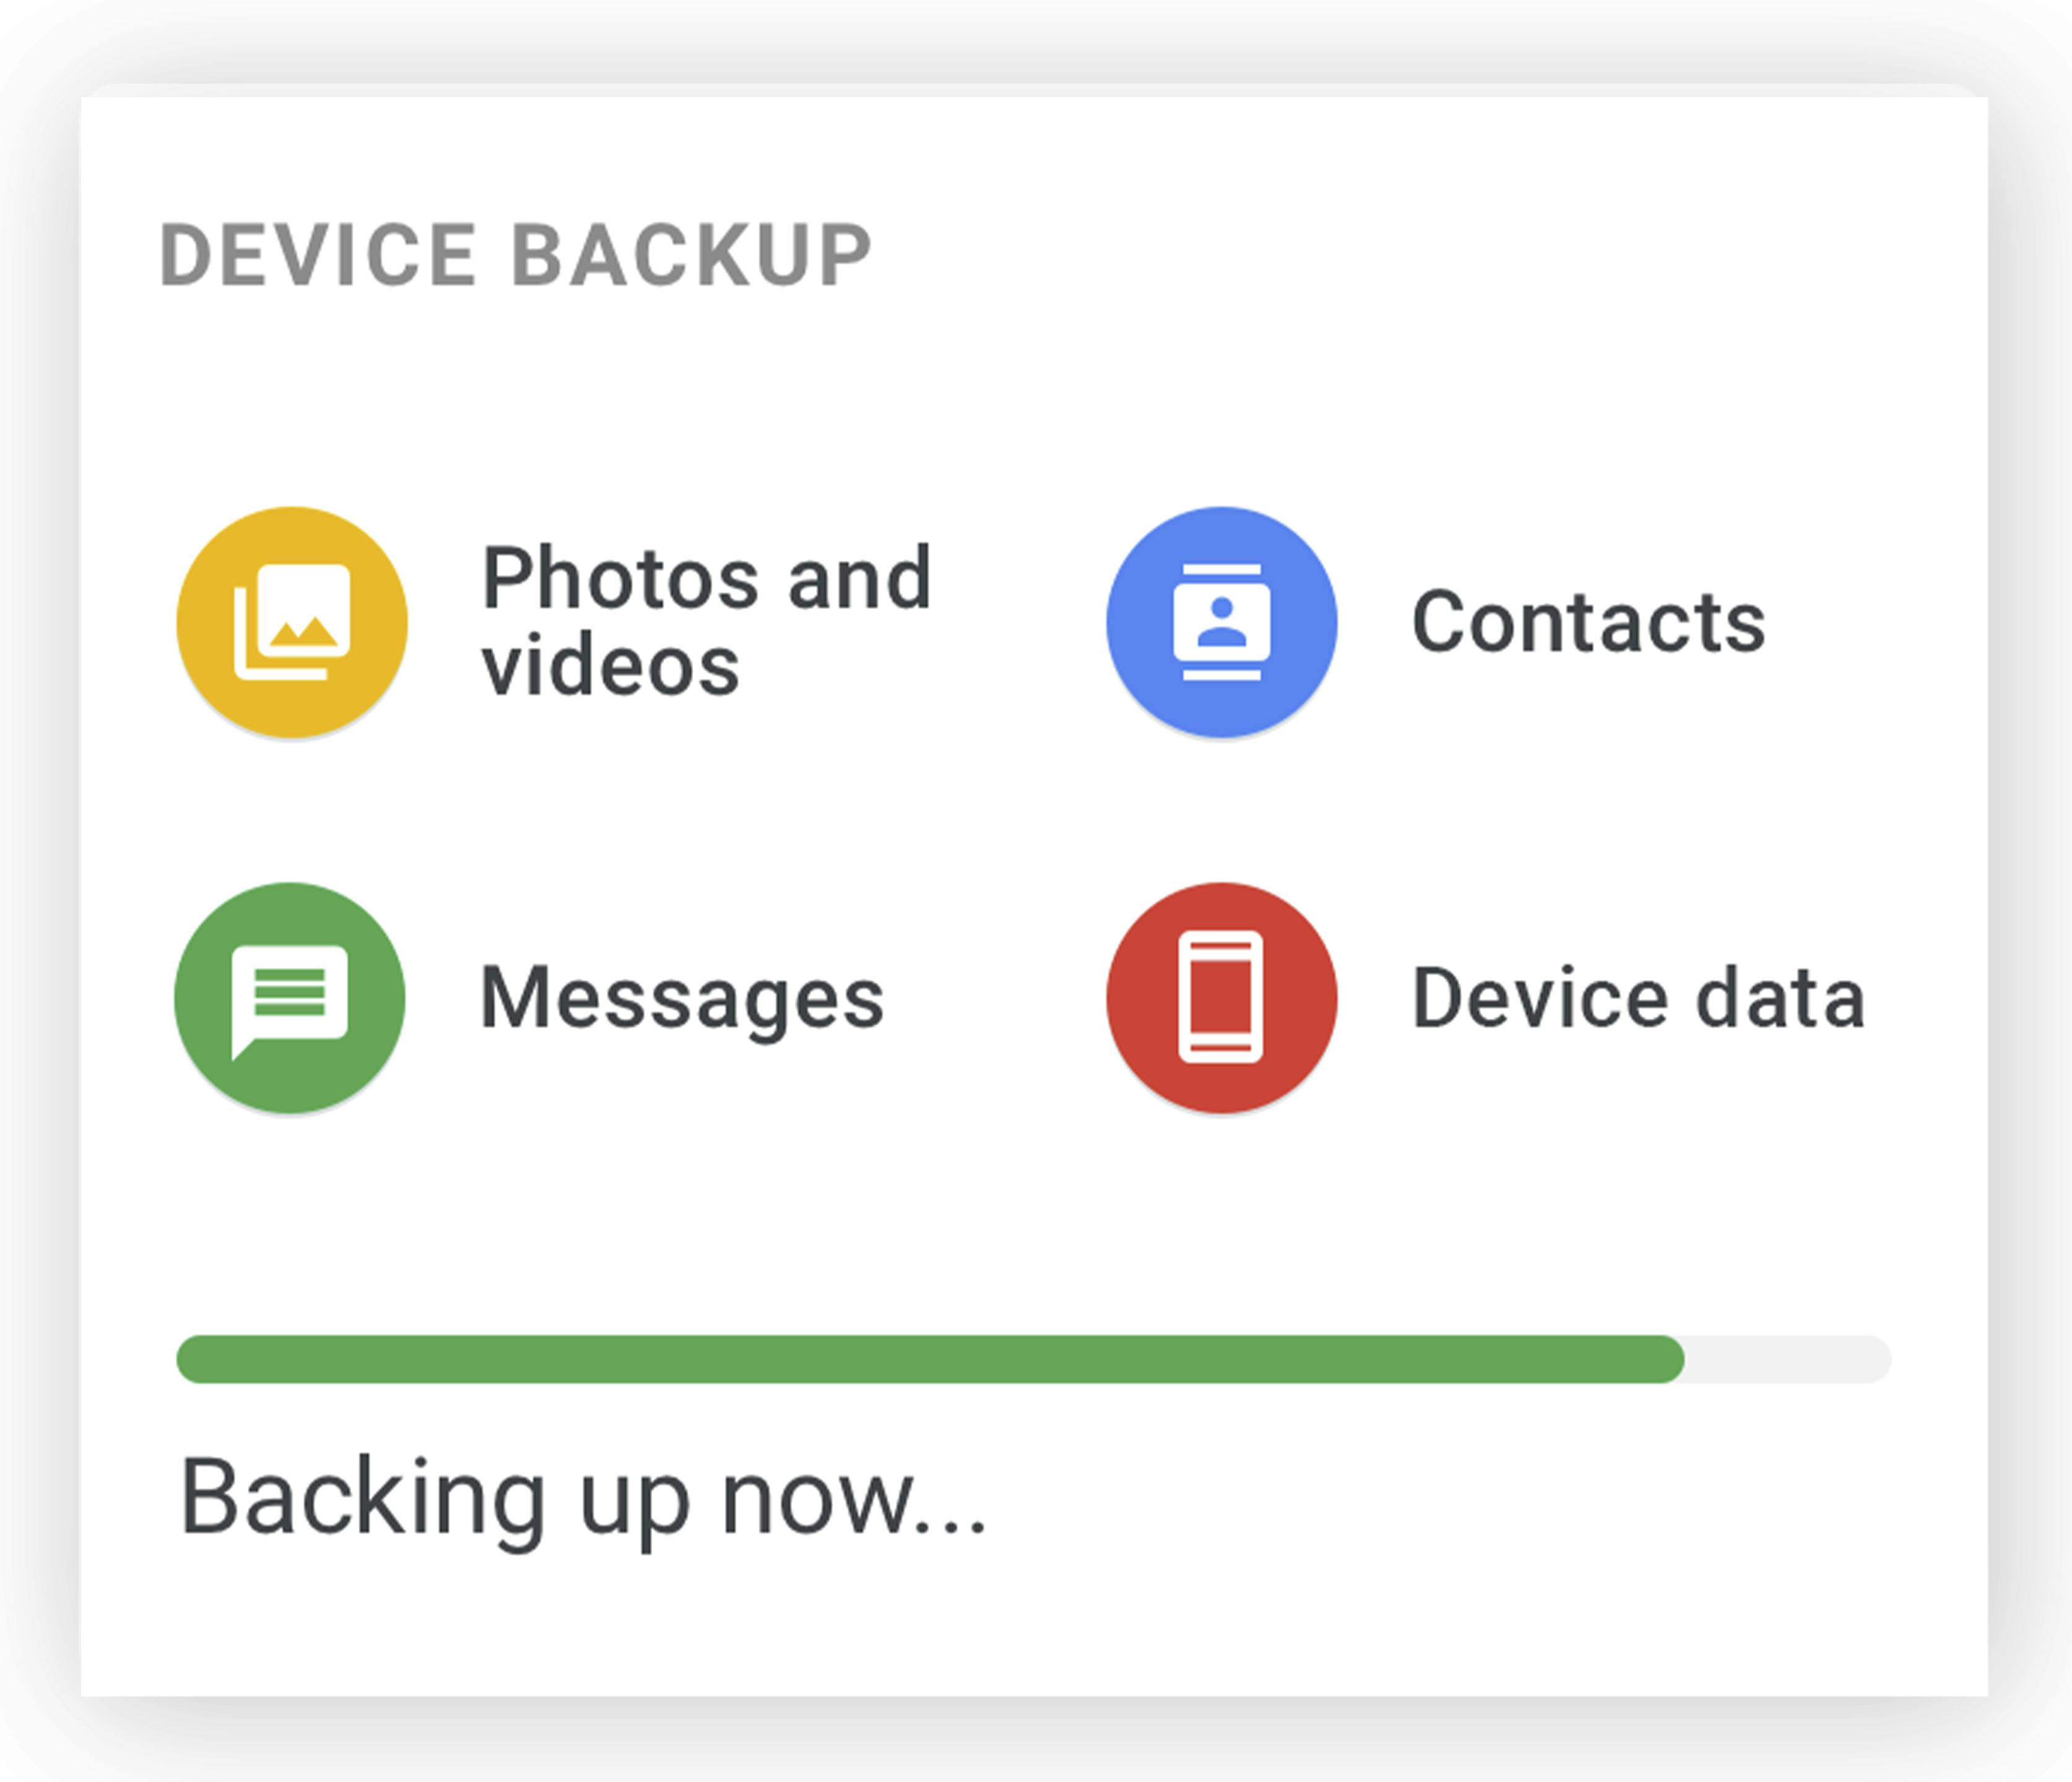Open the red Device data icon
This screenshot has width=2072, height=1782.
(1221, 997)
